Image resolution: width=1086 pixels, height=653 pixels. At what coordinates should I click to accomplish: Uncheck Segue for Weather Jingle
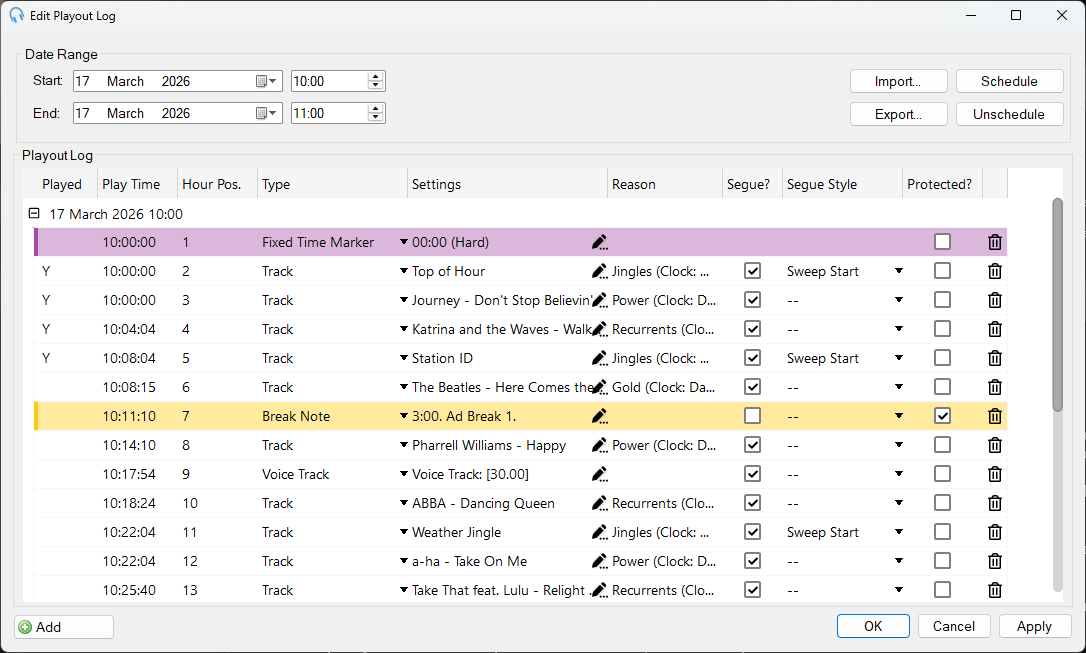tap(752, 532)
